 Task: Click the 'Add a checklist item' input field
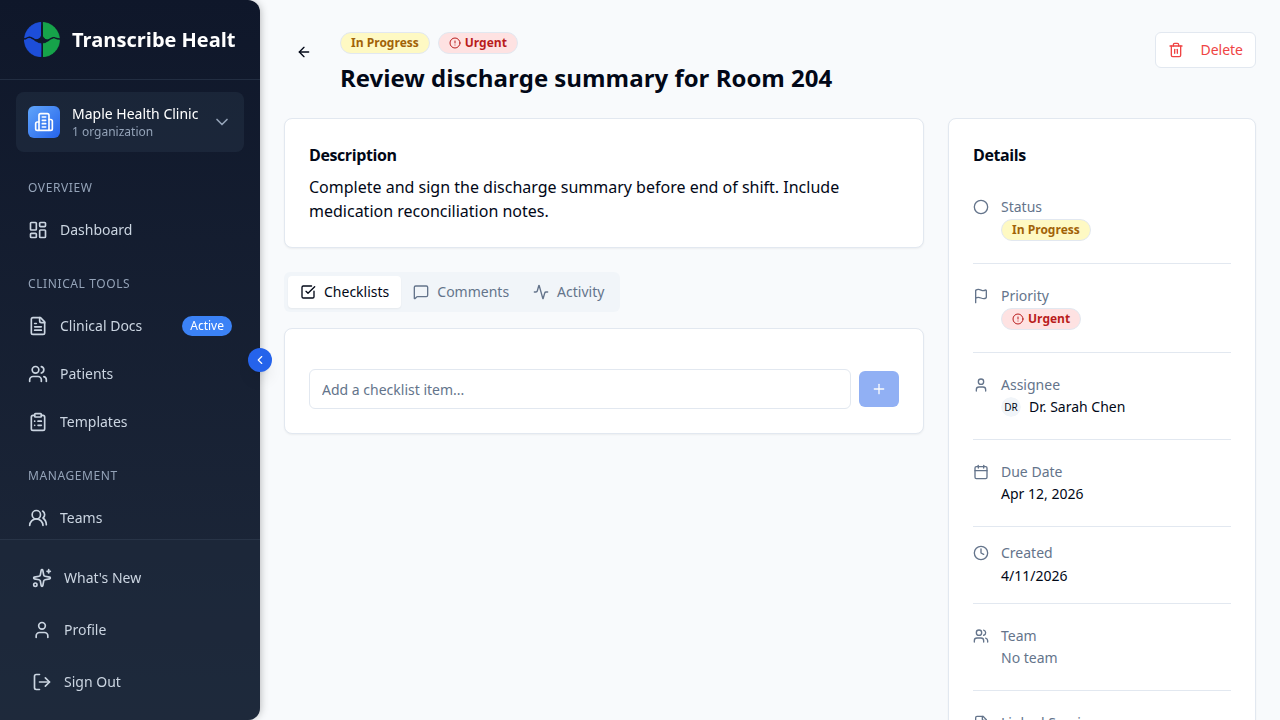pyautogui.click(x=579, y=389)
